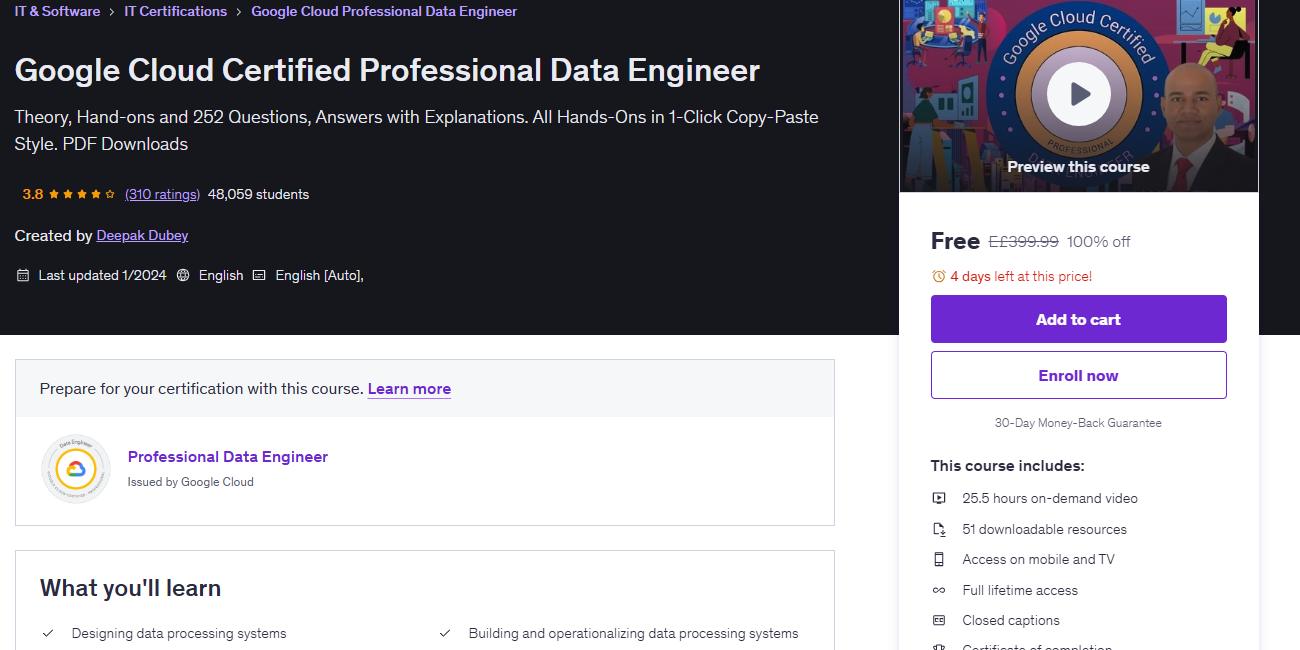Click checkmark beside Designing data processing systems
Viewport: 1300px width, 650px height.
click(x=47, y=633)
